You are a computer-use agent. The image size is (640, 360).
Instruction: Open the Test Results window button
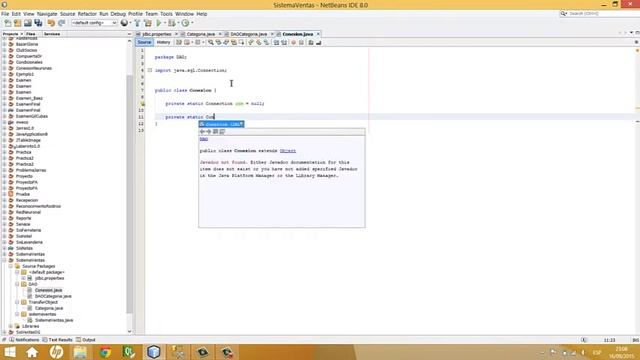point(58,340)
